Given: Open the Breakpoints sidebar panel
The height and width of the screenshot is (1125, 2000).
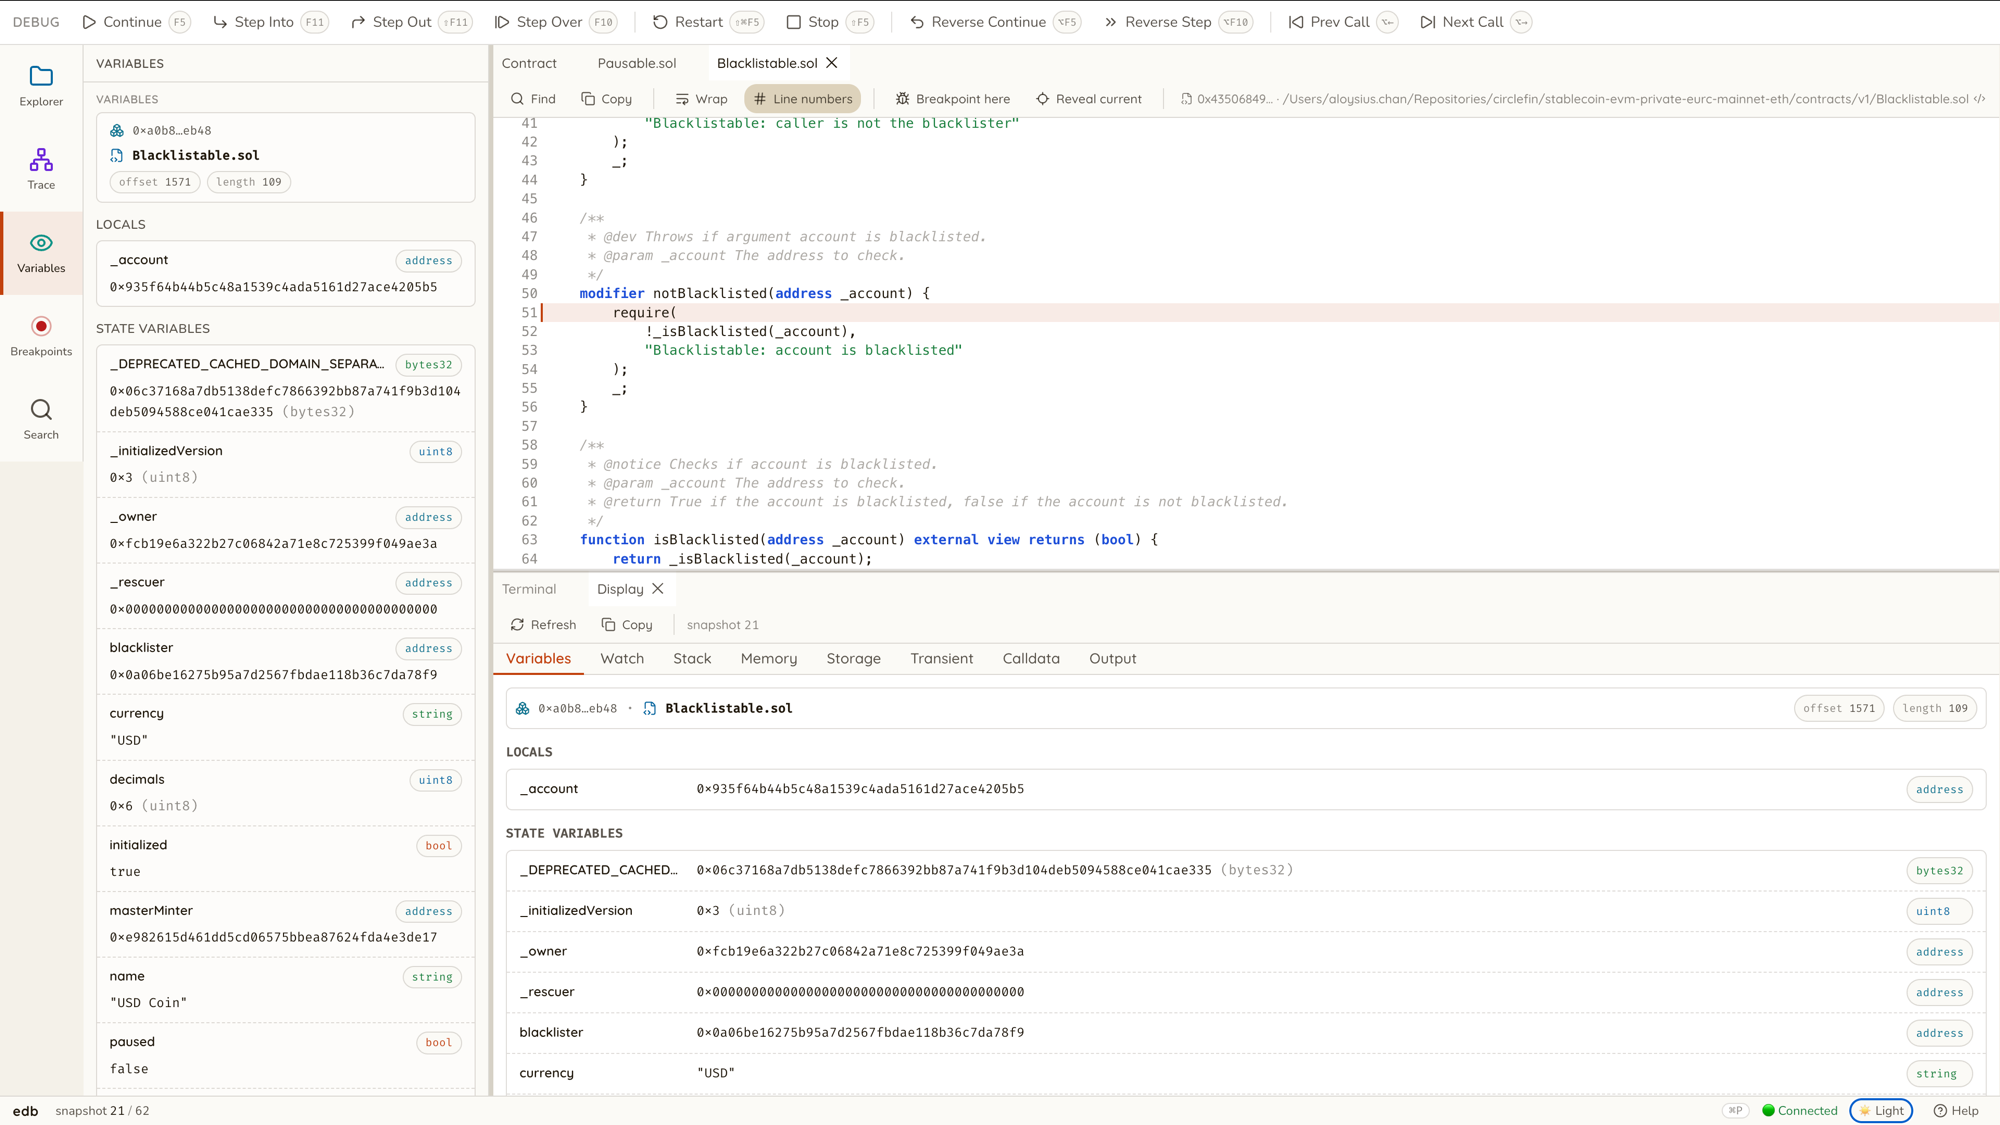Looking at the screenshot, I should 41,336.
